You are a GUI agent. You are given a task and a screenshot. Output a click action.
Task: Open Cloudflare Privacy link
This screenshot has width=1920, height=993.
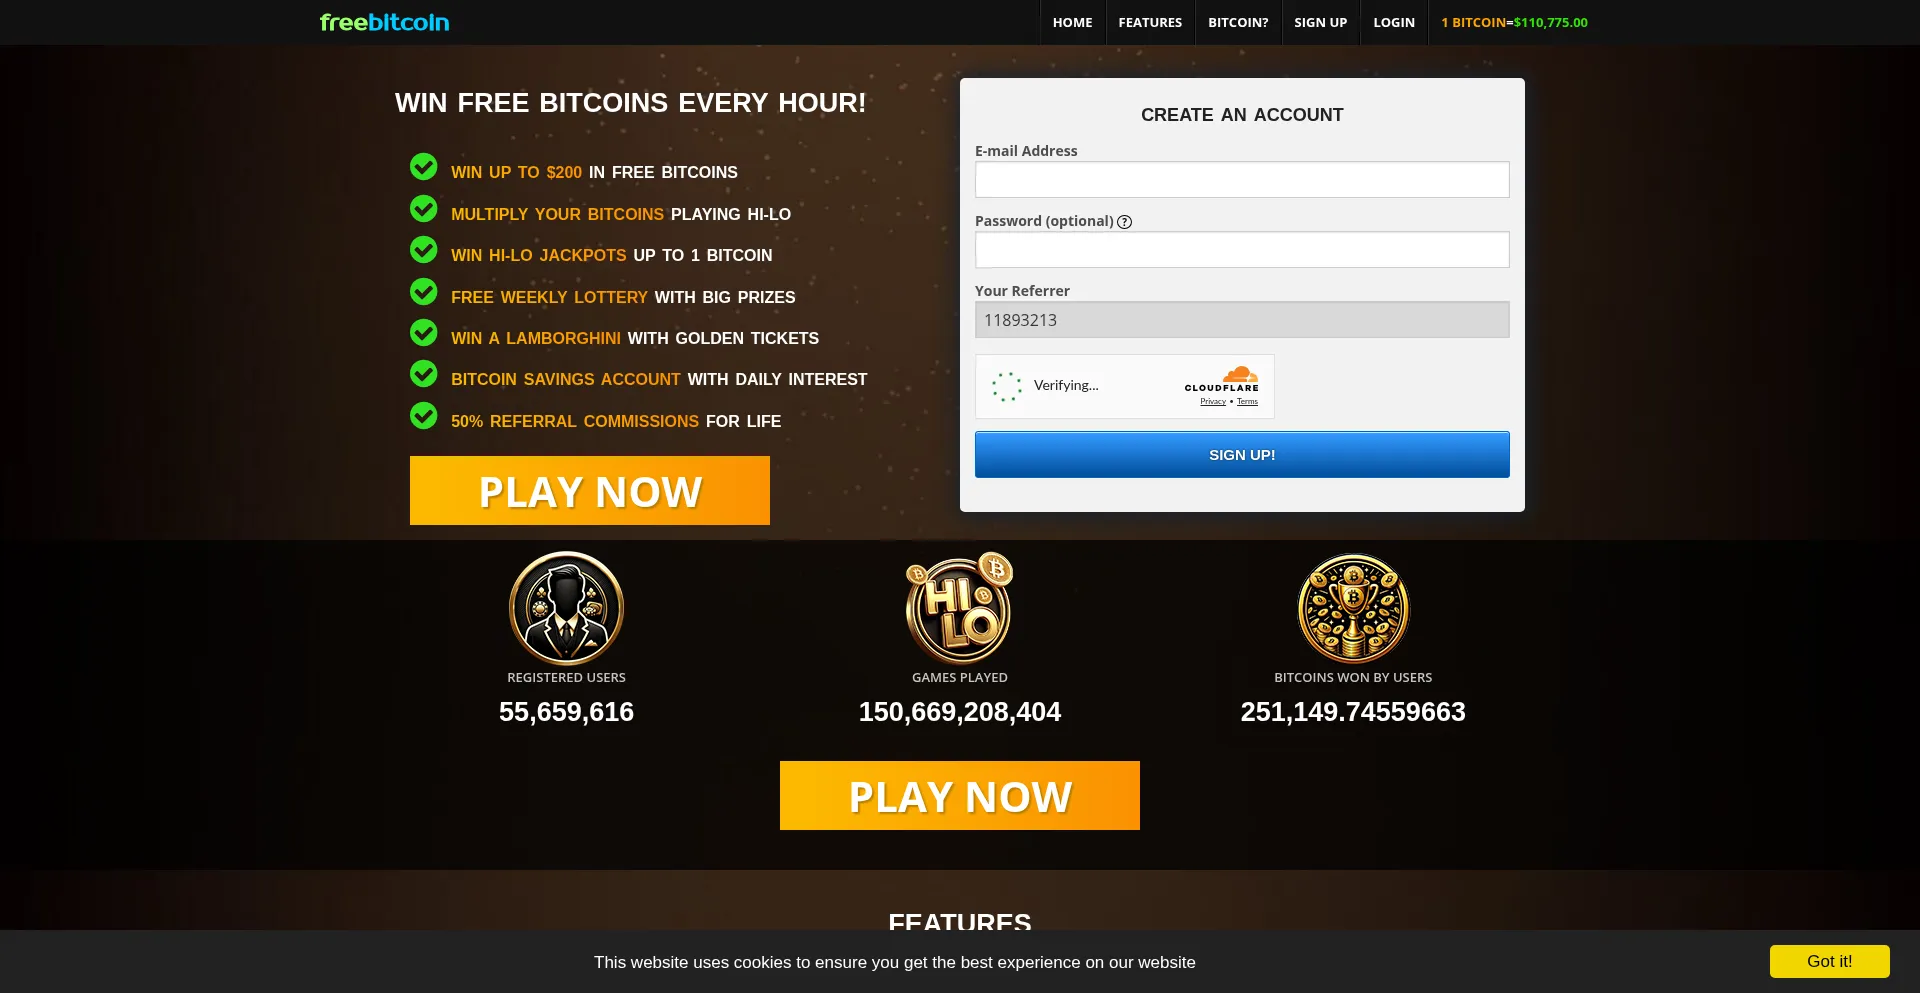click(x=1213, y=402)
